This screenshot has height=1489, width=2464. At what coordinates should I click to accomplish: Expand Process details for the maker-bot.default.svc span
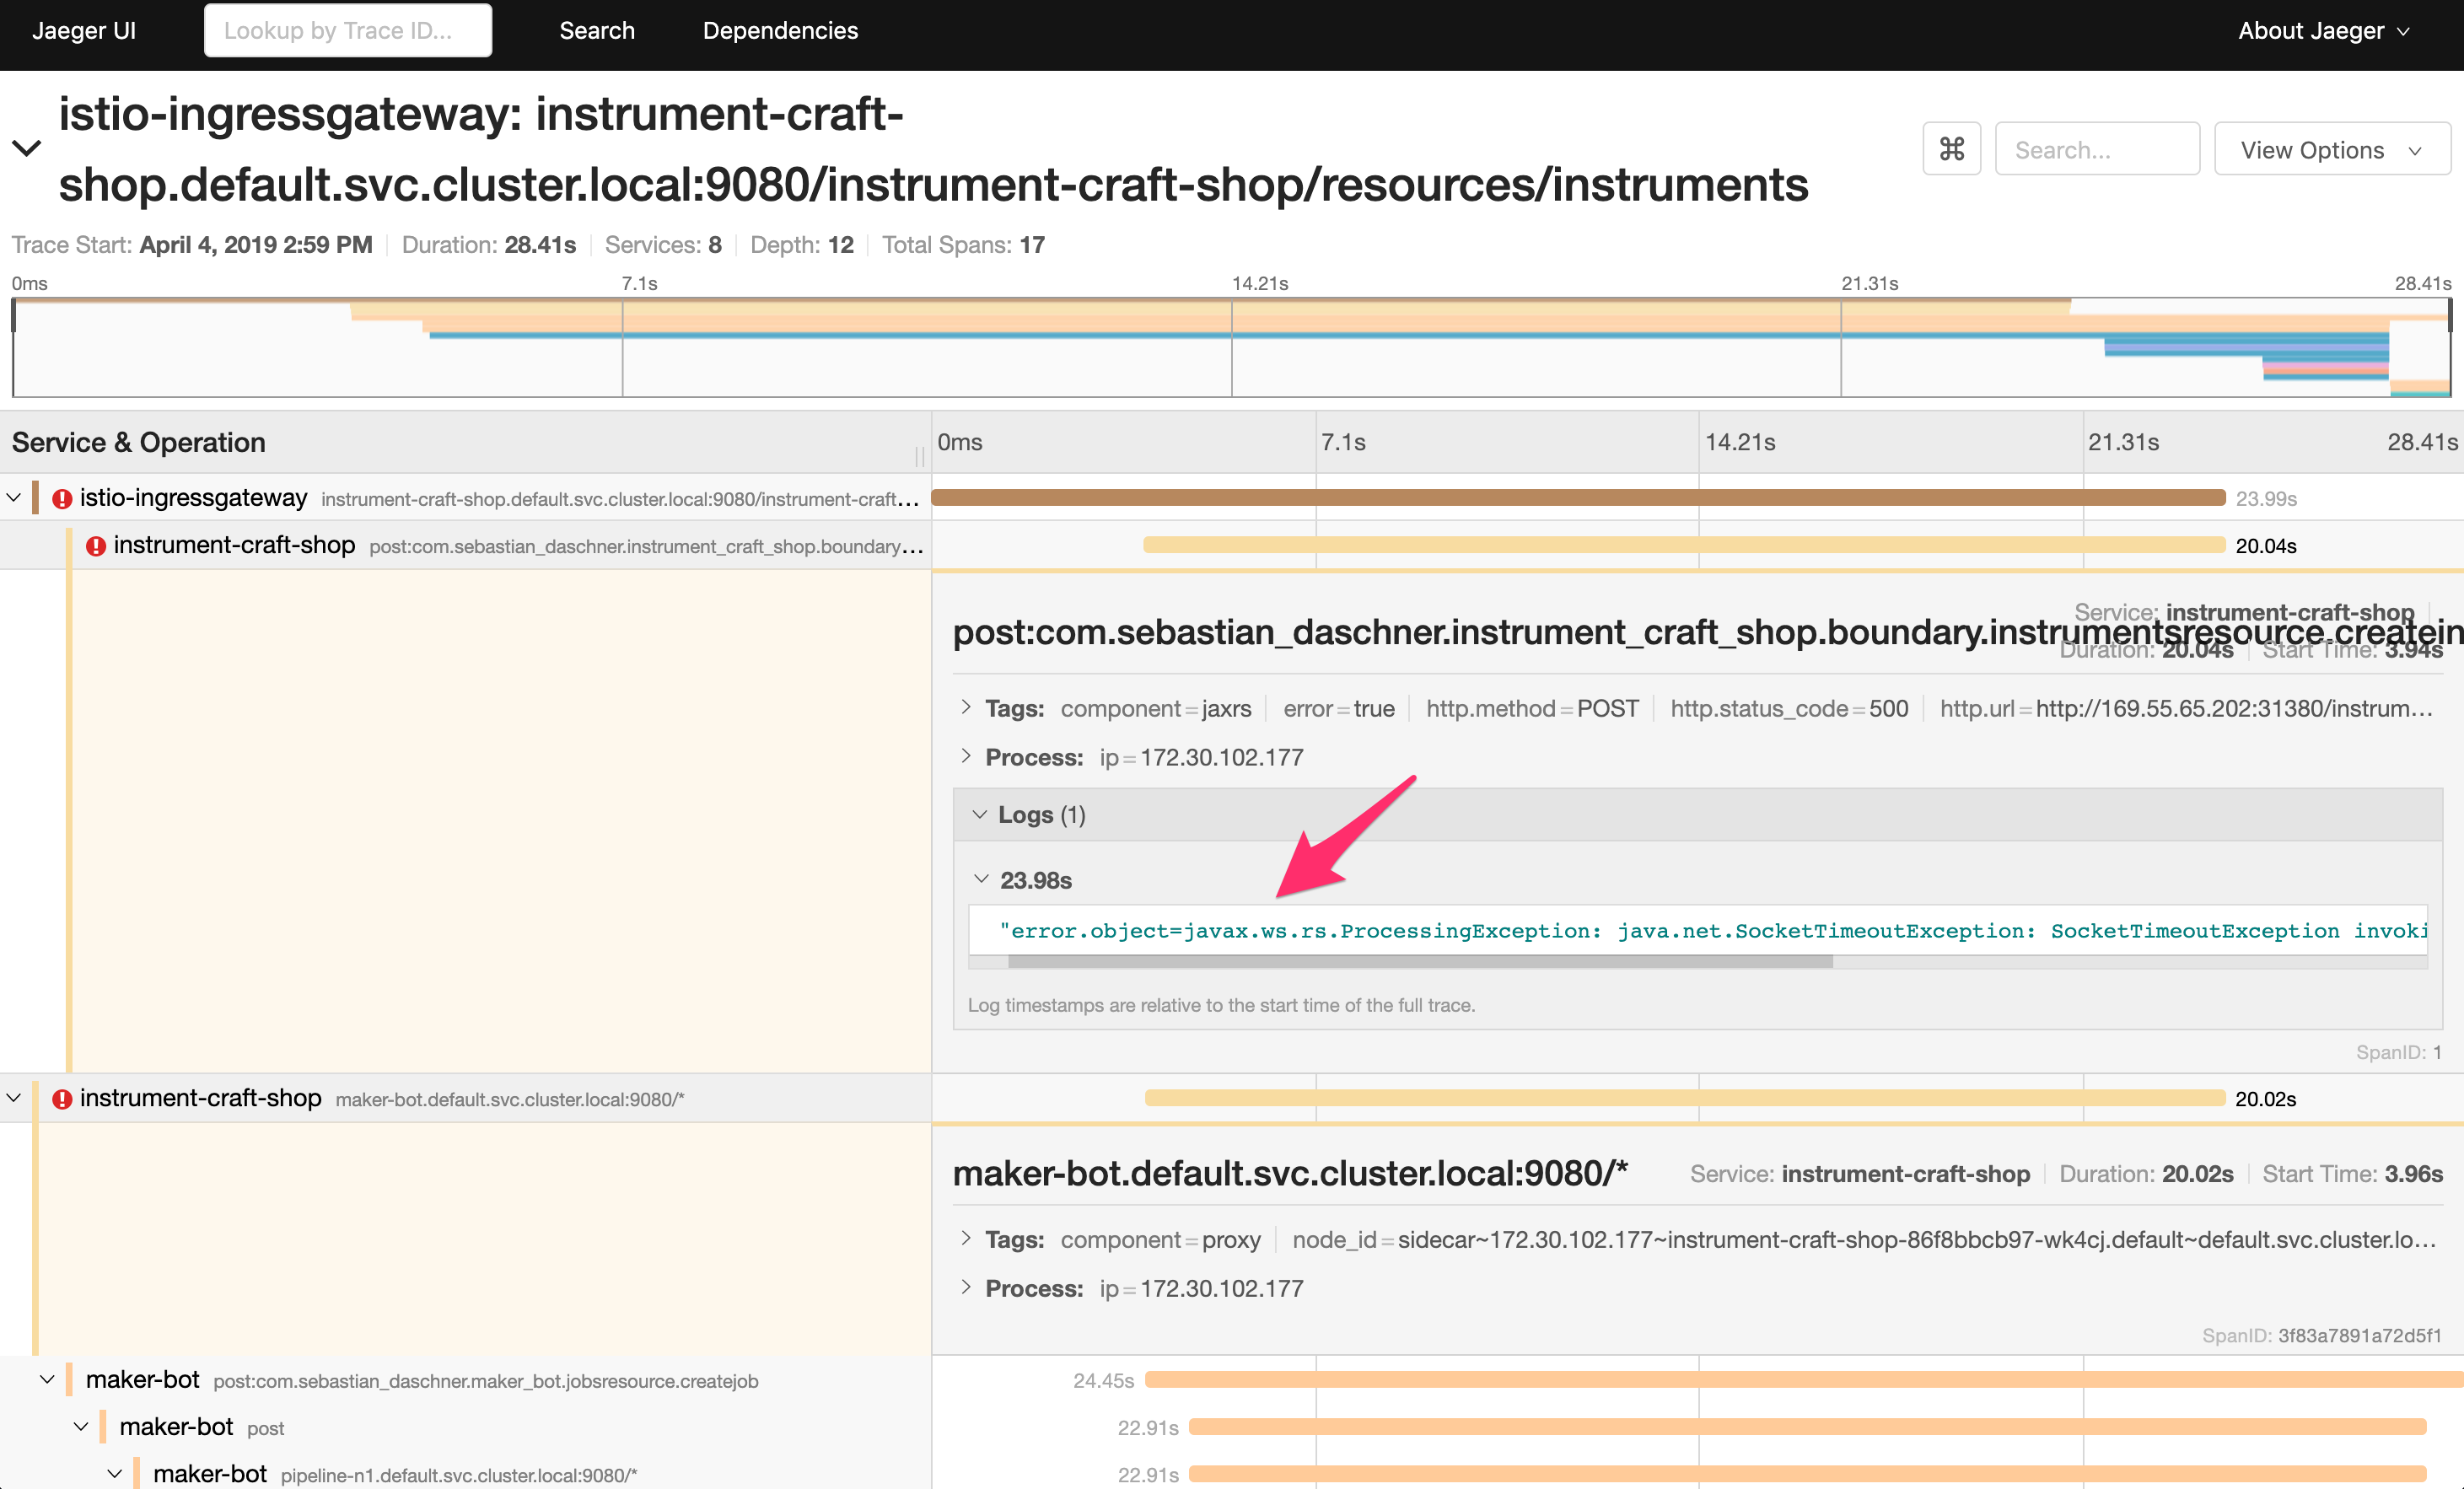point(966,1288)
